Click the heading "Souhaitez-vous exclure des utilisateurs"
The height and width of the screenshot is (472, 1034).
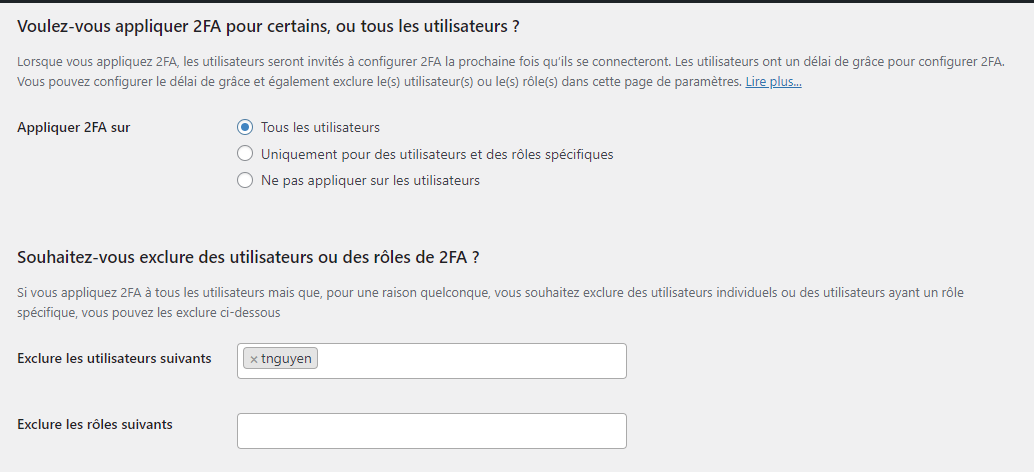248,257
